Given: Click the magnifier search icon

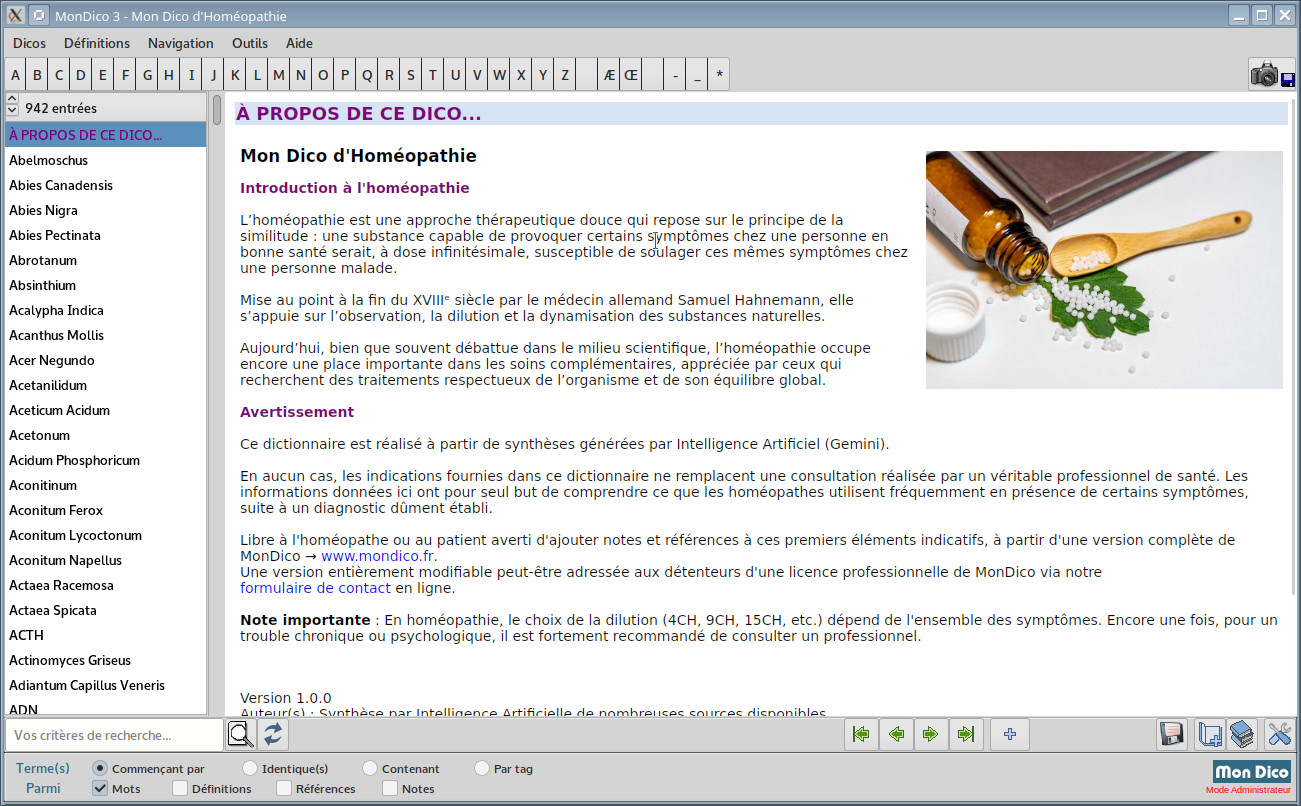Looking at the screenshot, I should [240, 735].
